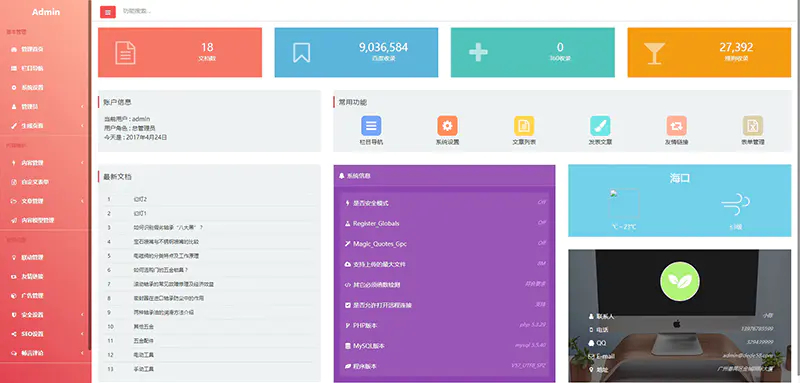The image size is (800, 383).
Task: Click the green leaf avatar on contact card
Action: click(x=679, y=281)
